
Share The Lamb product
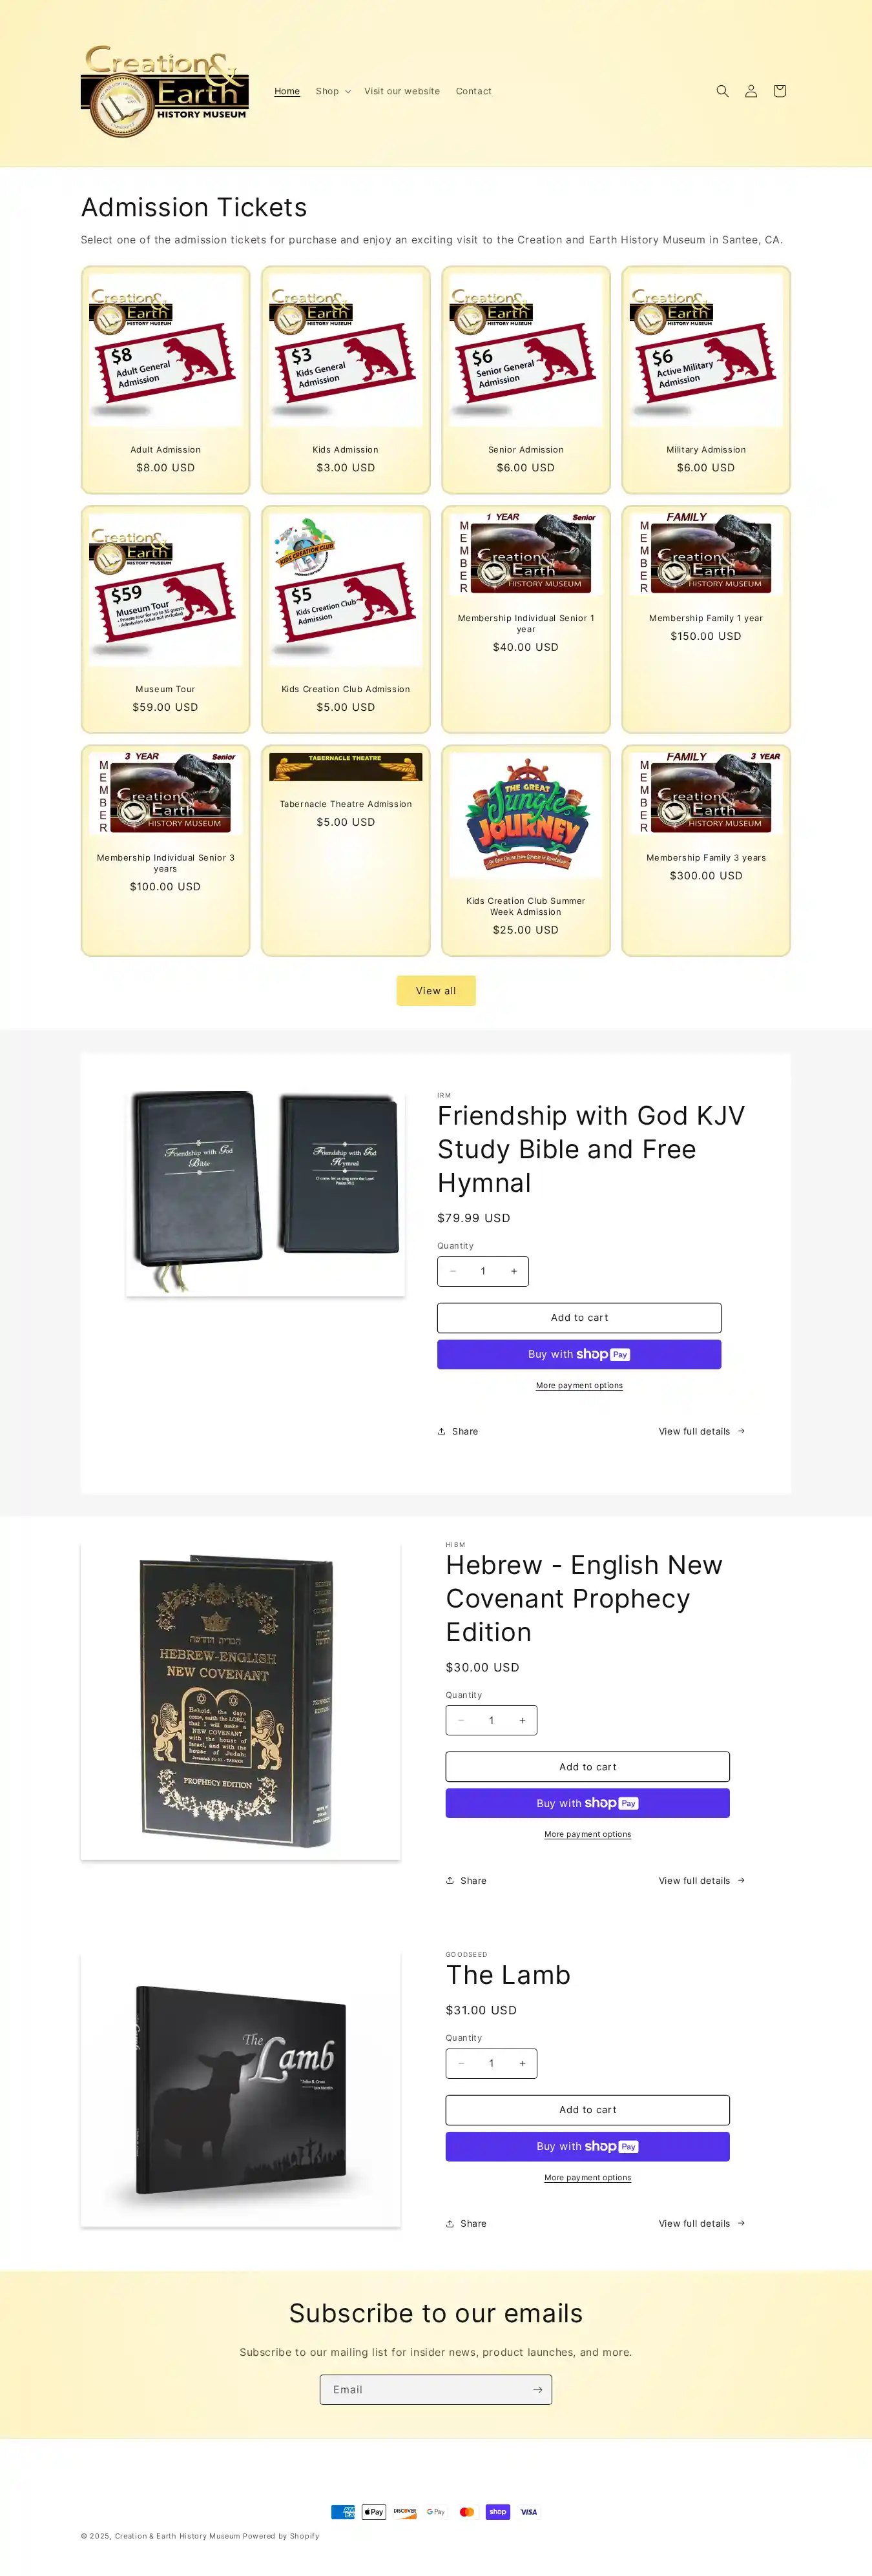point(466,2223)
